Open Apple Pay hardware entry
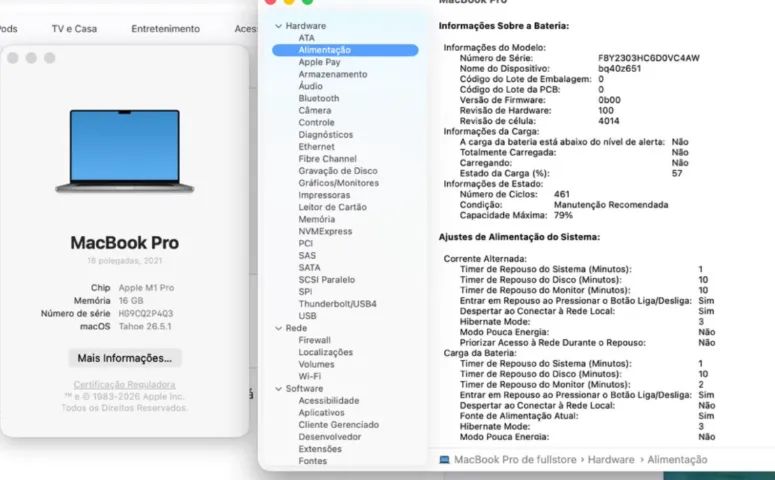Screen dimensions: 775x480 [319, 62]
